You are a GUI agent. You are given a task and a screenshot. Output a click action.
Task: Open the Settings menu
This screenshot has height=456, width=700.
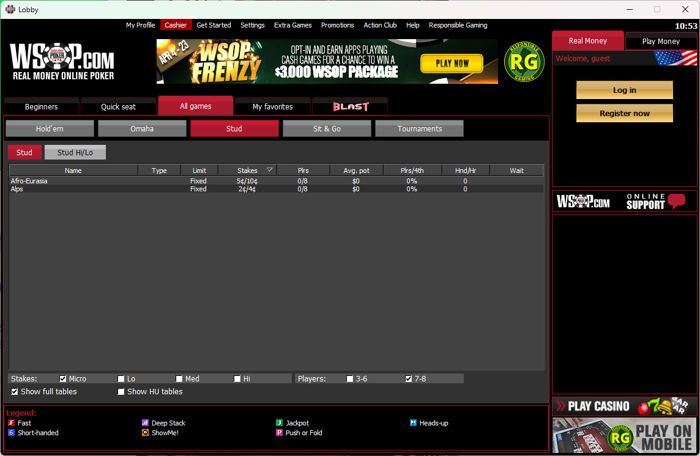(253, 24)
